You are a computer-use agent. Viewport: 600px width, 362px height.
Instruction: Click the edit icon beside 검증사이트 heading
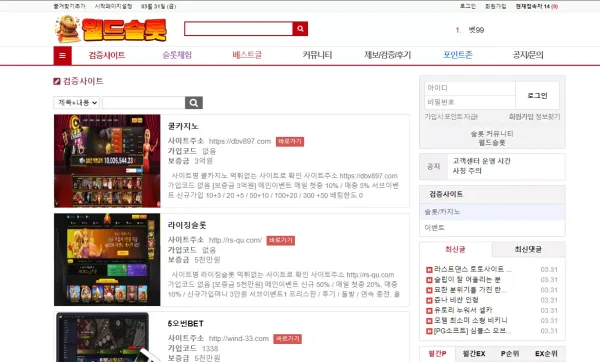click(x=57, y=81)
